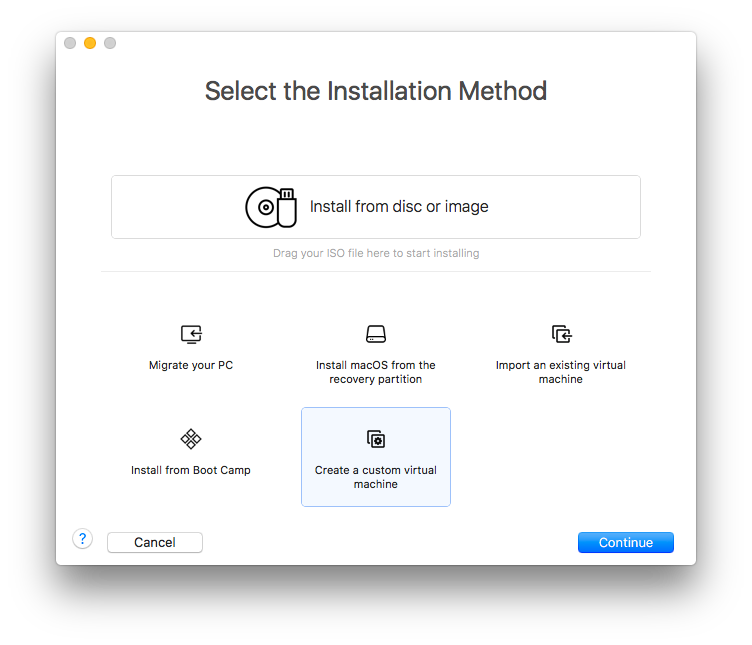Choose the 'Install from disc or image' label

tap(399, 207)
